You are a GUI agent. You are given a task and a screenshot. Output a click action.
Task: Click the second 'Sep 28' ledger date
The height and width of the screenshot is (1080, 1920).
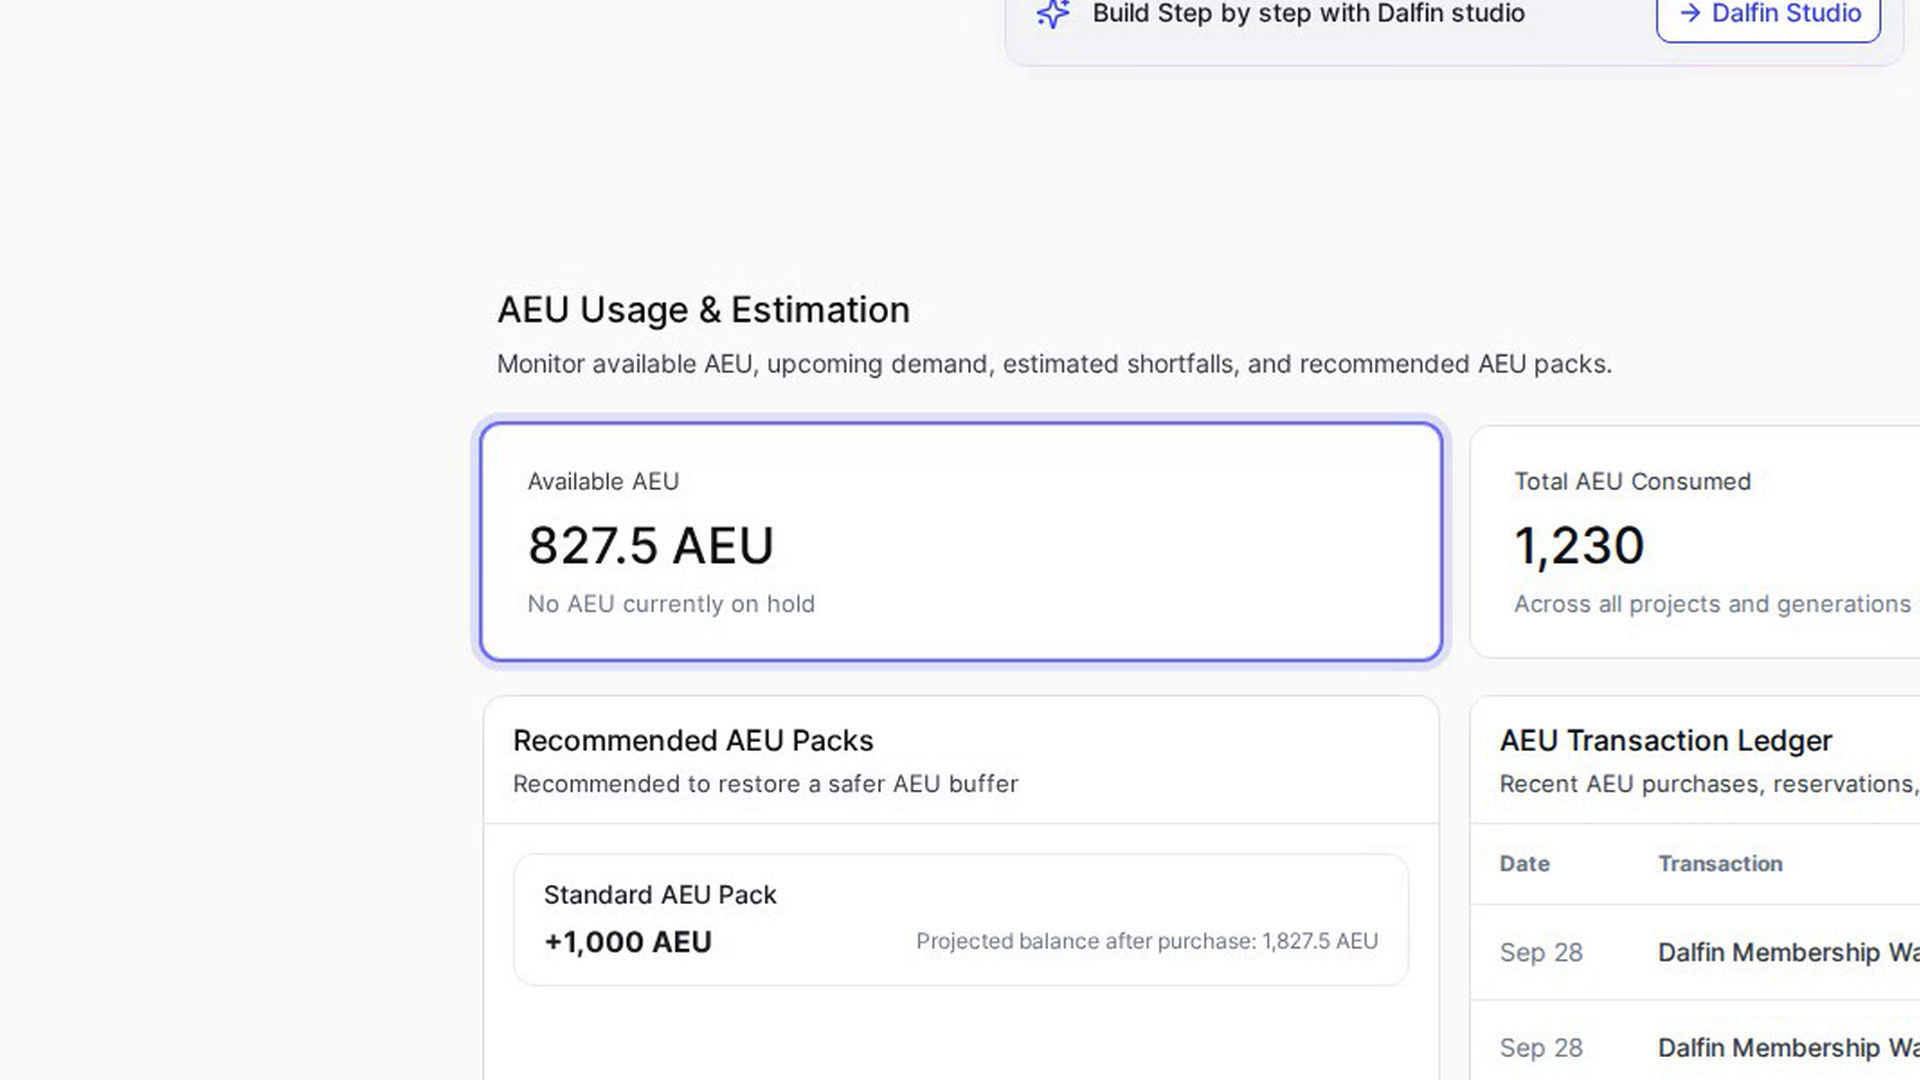tap(1541, 1048)
